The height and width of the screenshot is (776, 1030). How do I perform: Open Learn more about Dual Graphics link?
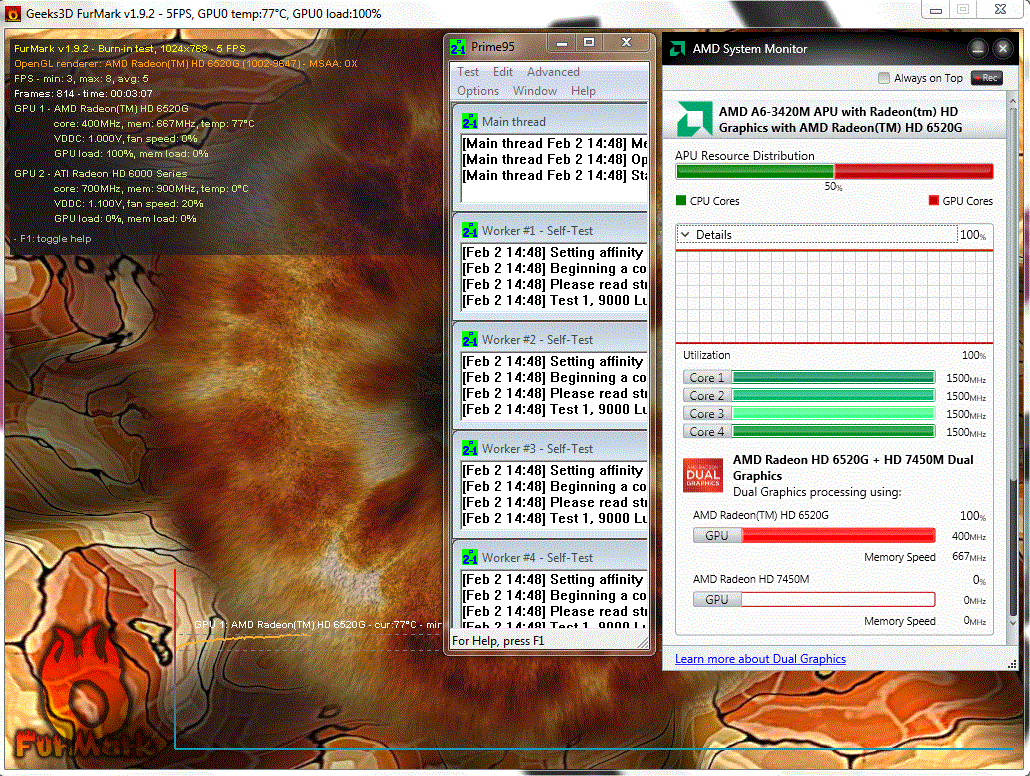point(760,659)
